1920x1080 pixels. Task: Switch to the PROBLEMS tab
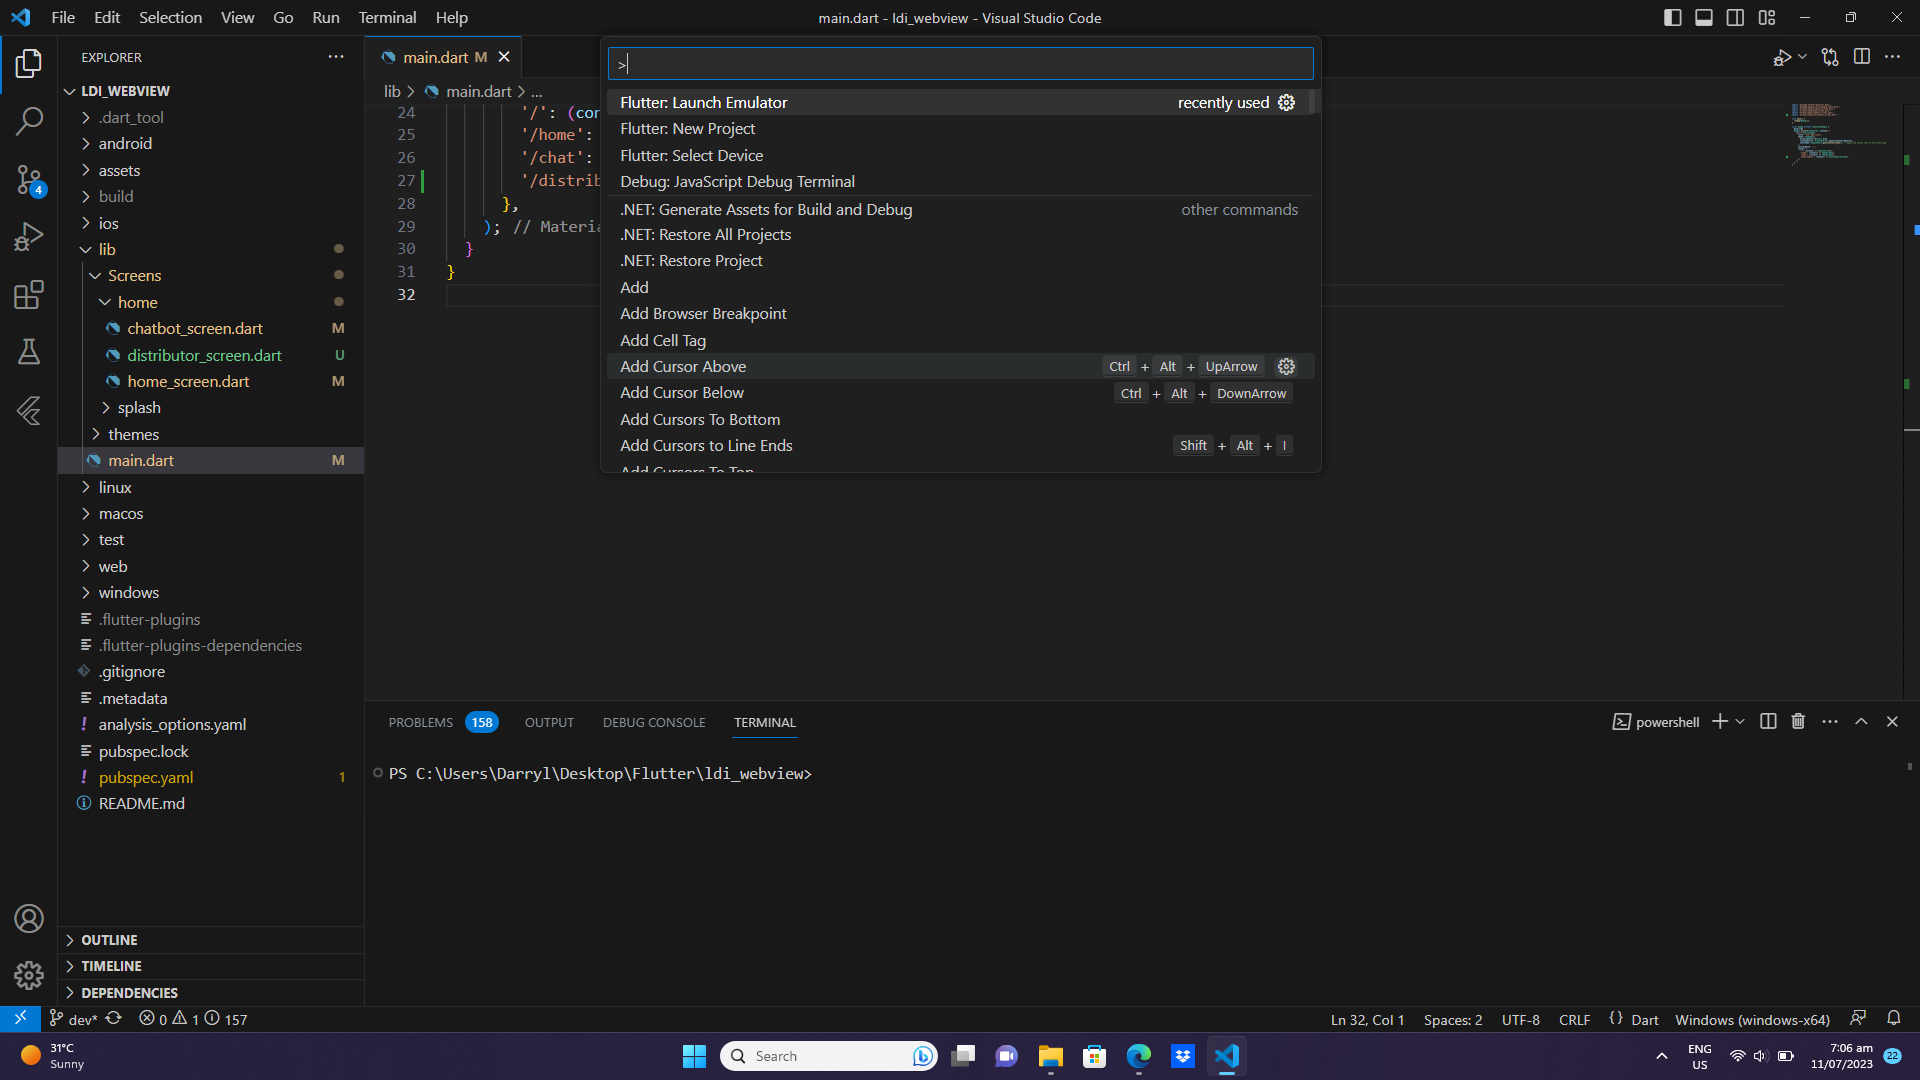click(442, 722)
